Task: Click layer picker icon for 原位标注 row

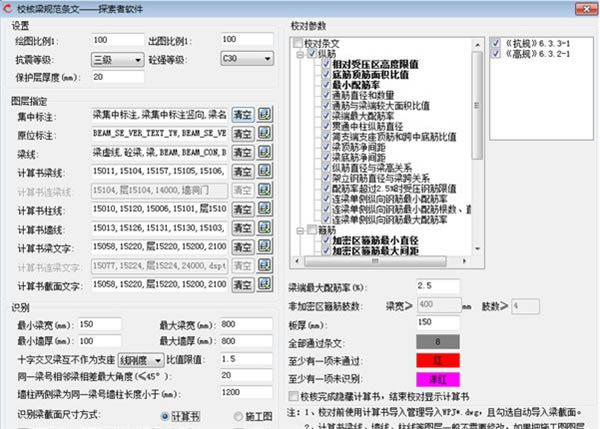Action: tap(264, 134)
